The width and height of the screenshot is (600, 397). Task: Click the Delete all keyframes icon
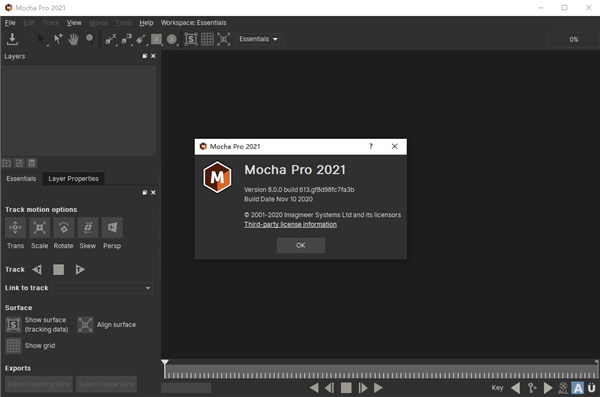563,388
